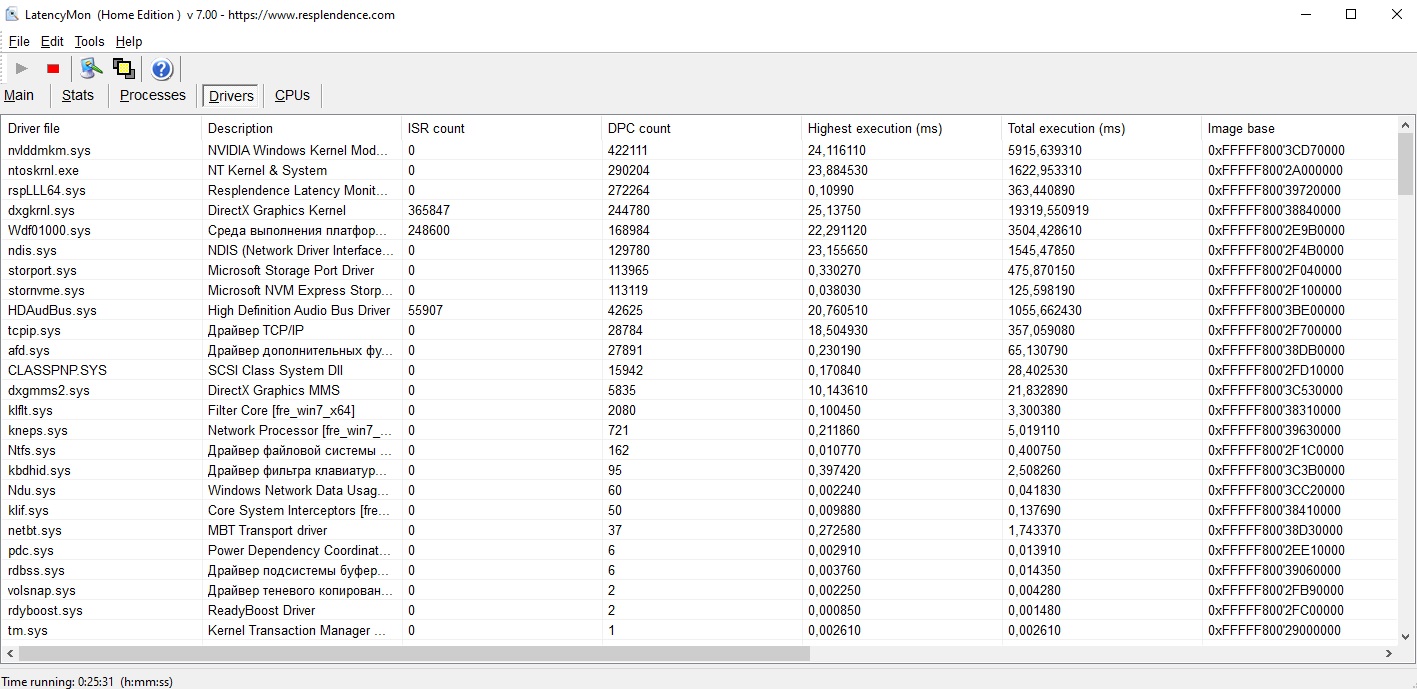
Task: Click the Driver file column header
Action: [34, 129]
